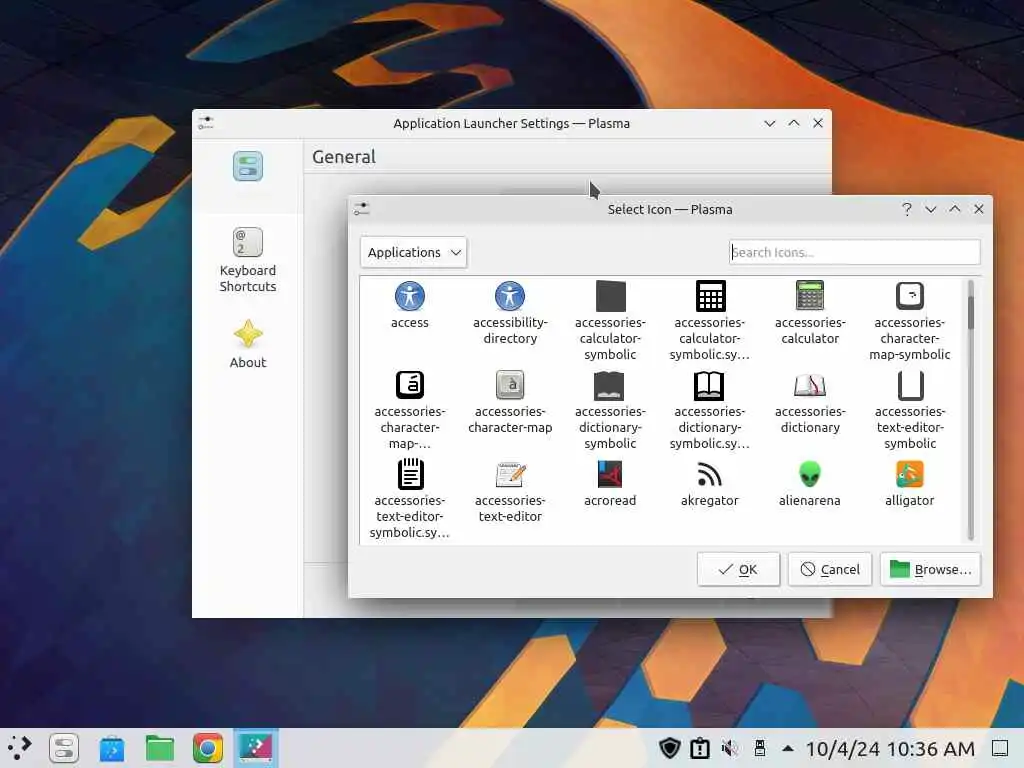Focus the Search Icons field

pos(854,252)
